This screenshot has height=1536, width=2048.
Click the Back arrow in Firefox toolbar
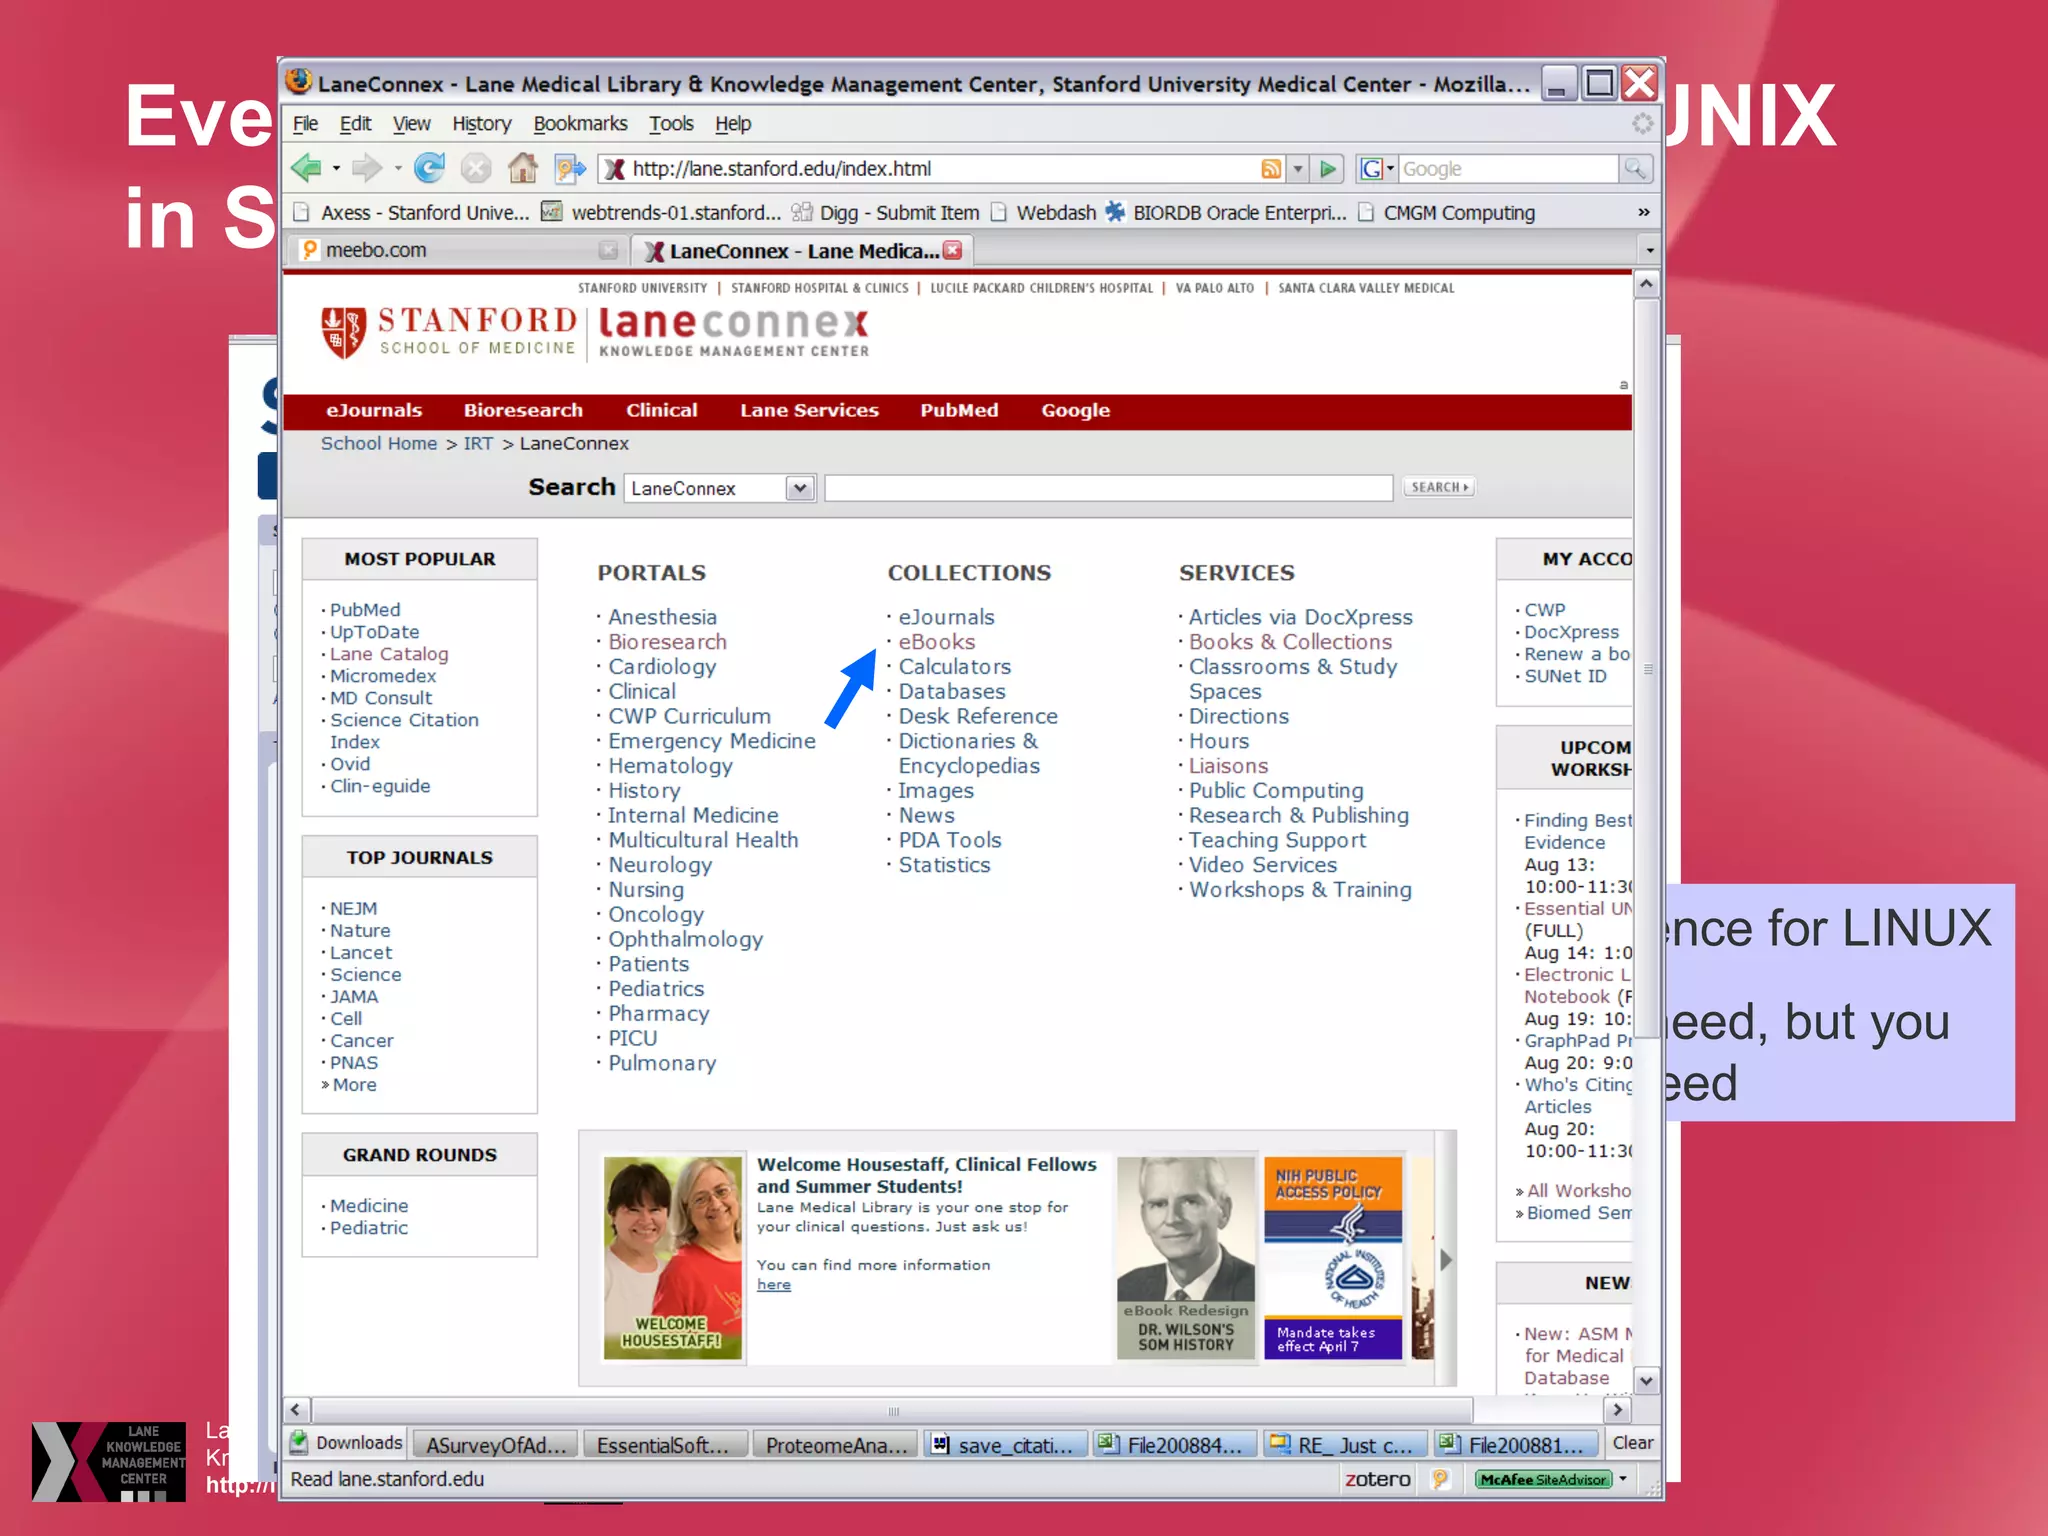[x=306, y=168]
